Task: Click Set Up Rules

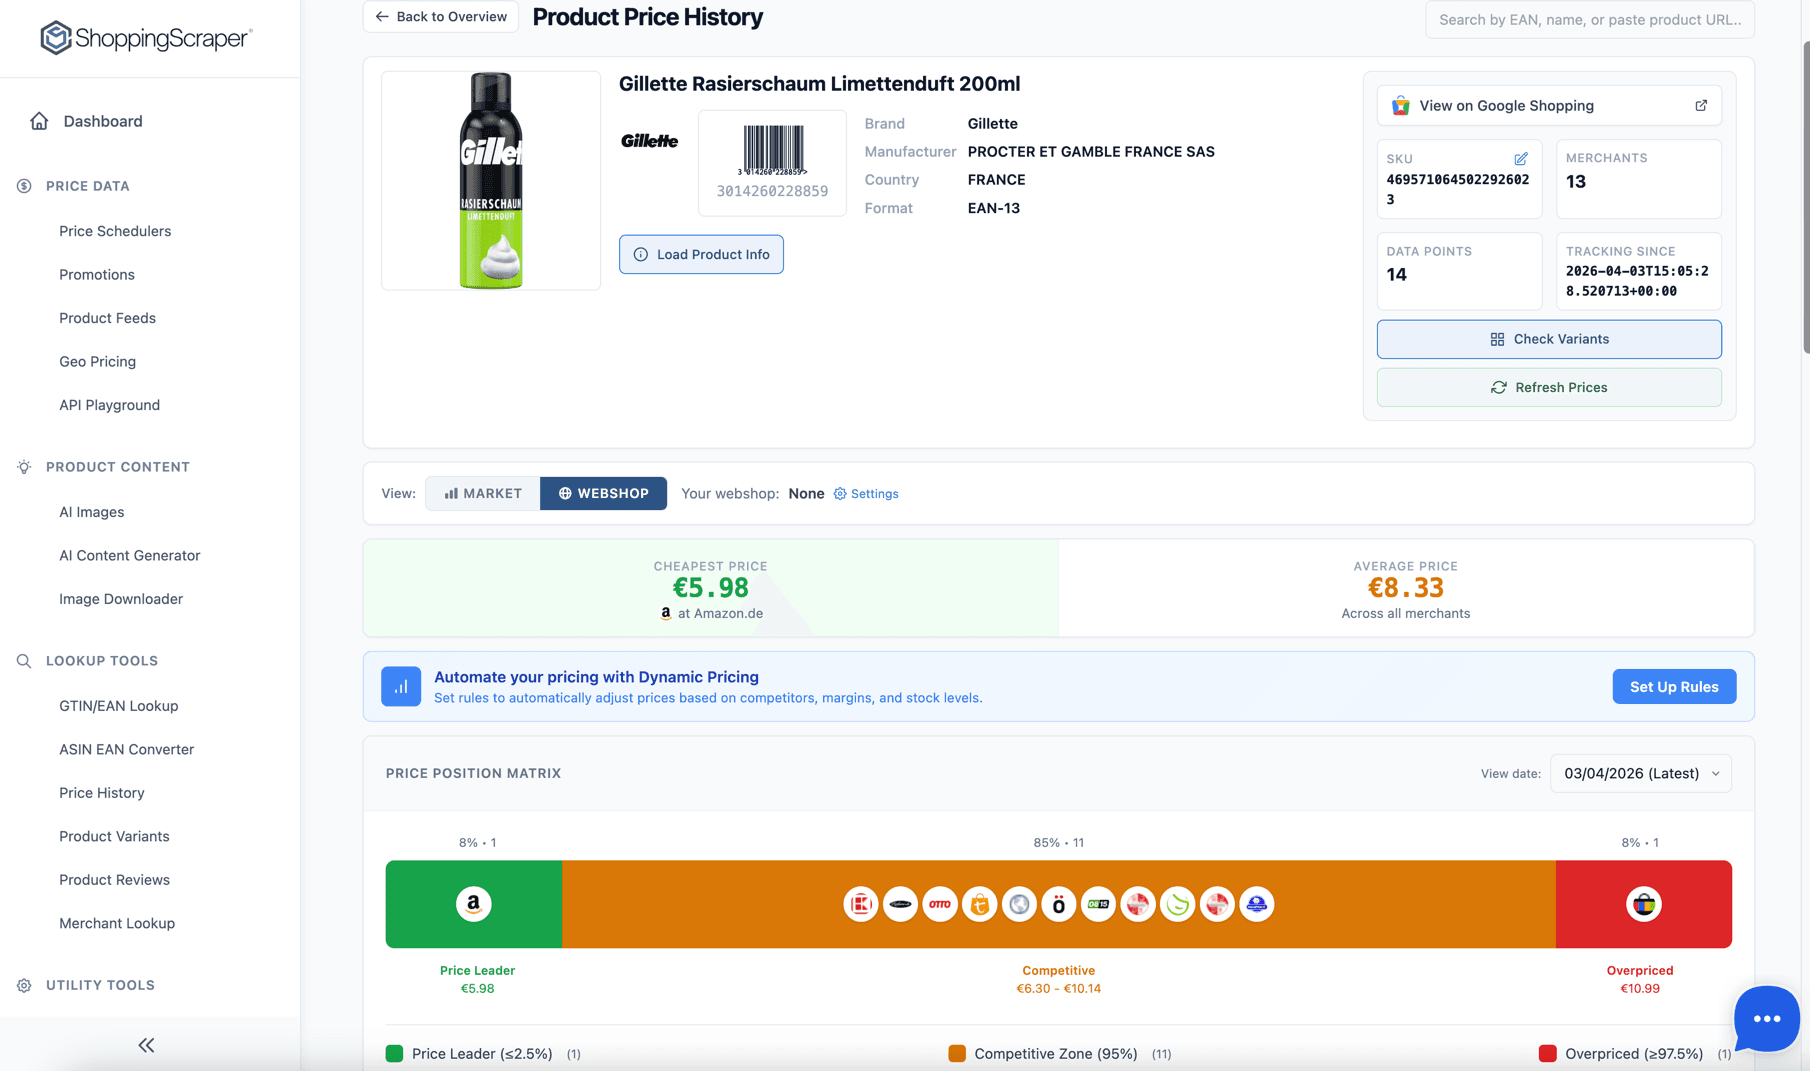Action: [1674, 687]
